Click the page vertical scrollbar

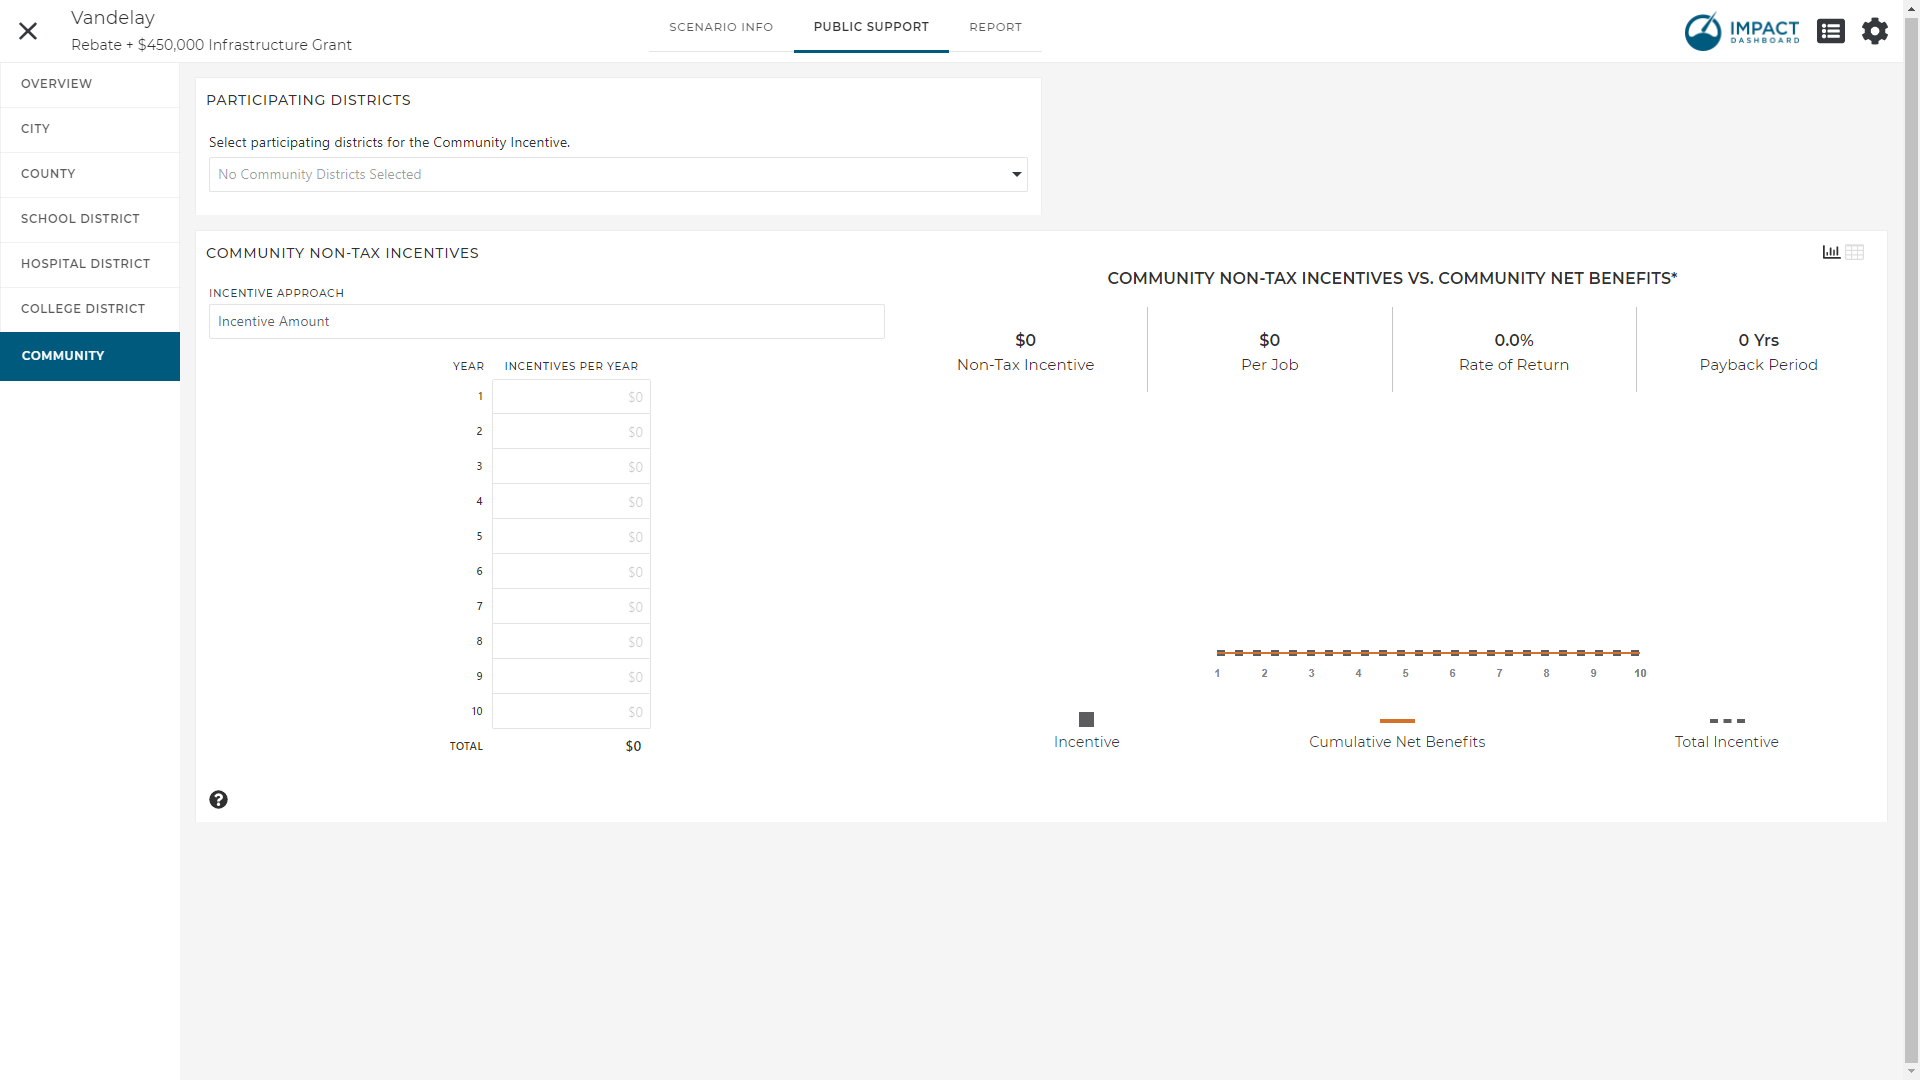click(x=1911, y=540)
